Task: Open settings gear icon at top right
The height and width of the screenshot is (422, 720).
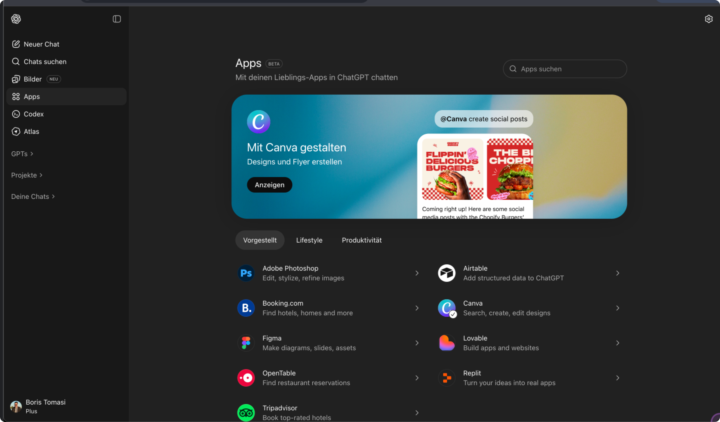Action: (x=709, y=19)
